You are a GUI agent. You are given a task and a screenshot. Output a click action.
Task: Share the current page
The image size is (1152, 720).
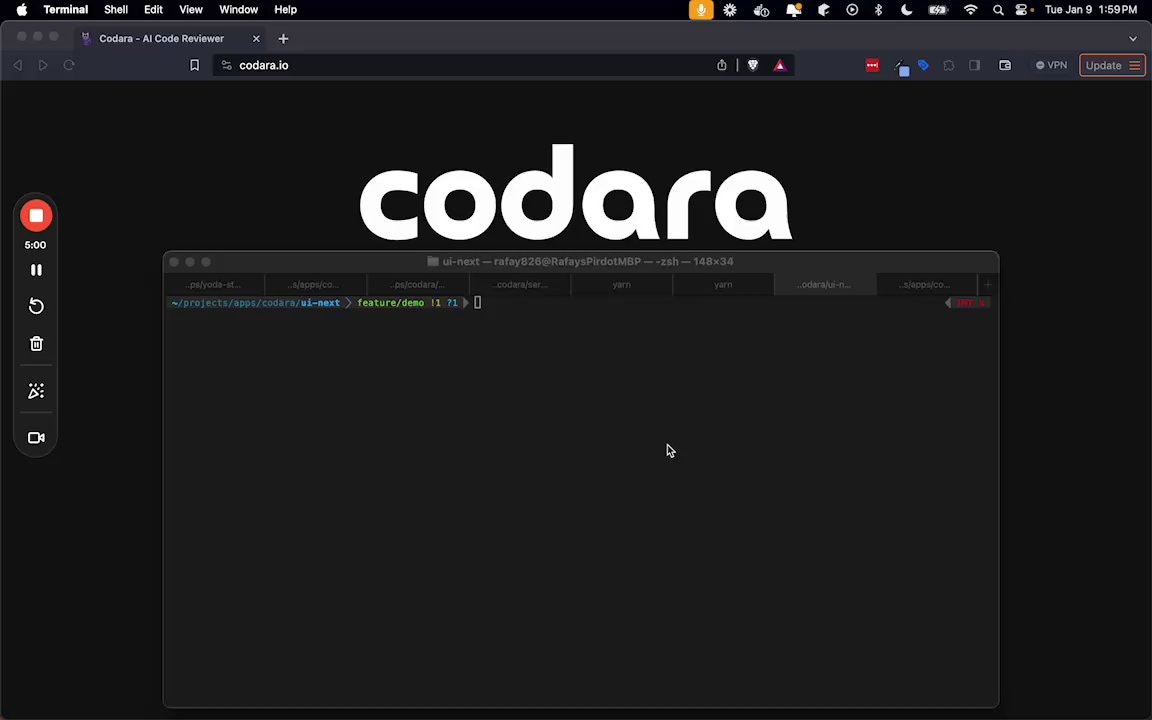[721, 65]
